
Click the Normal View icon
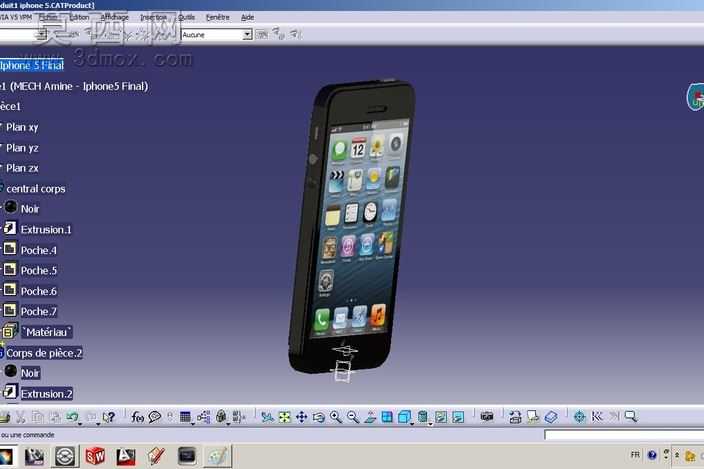click(x=370, y=417)
